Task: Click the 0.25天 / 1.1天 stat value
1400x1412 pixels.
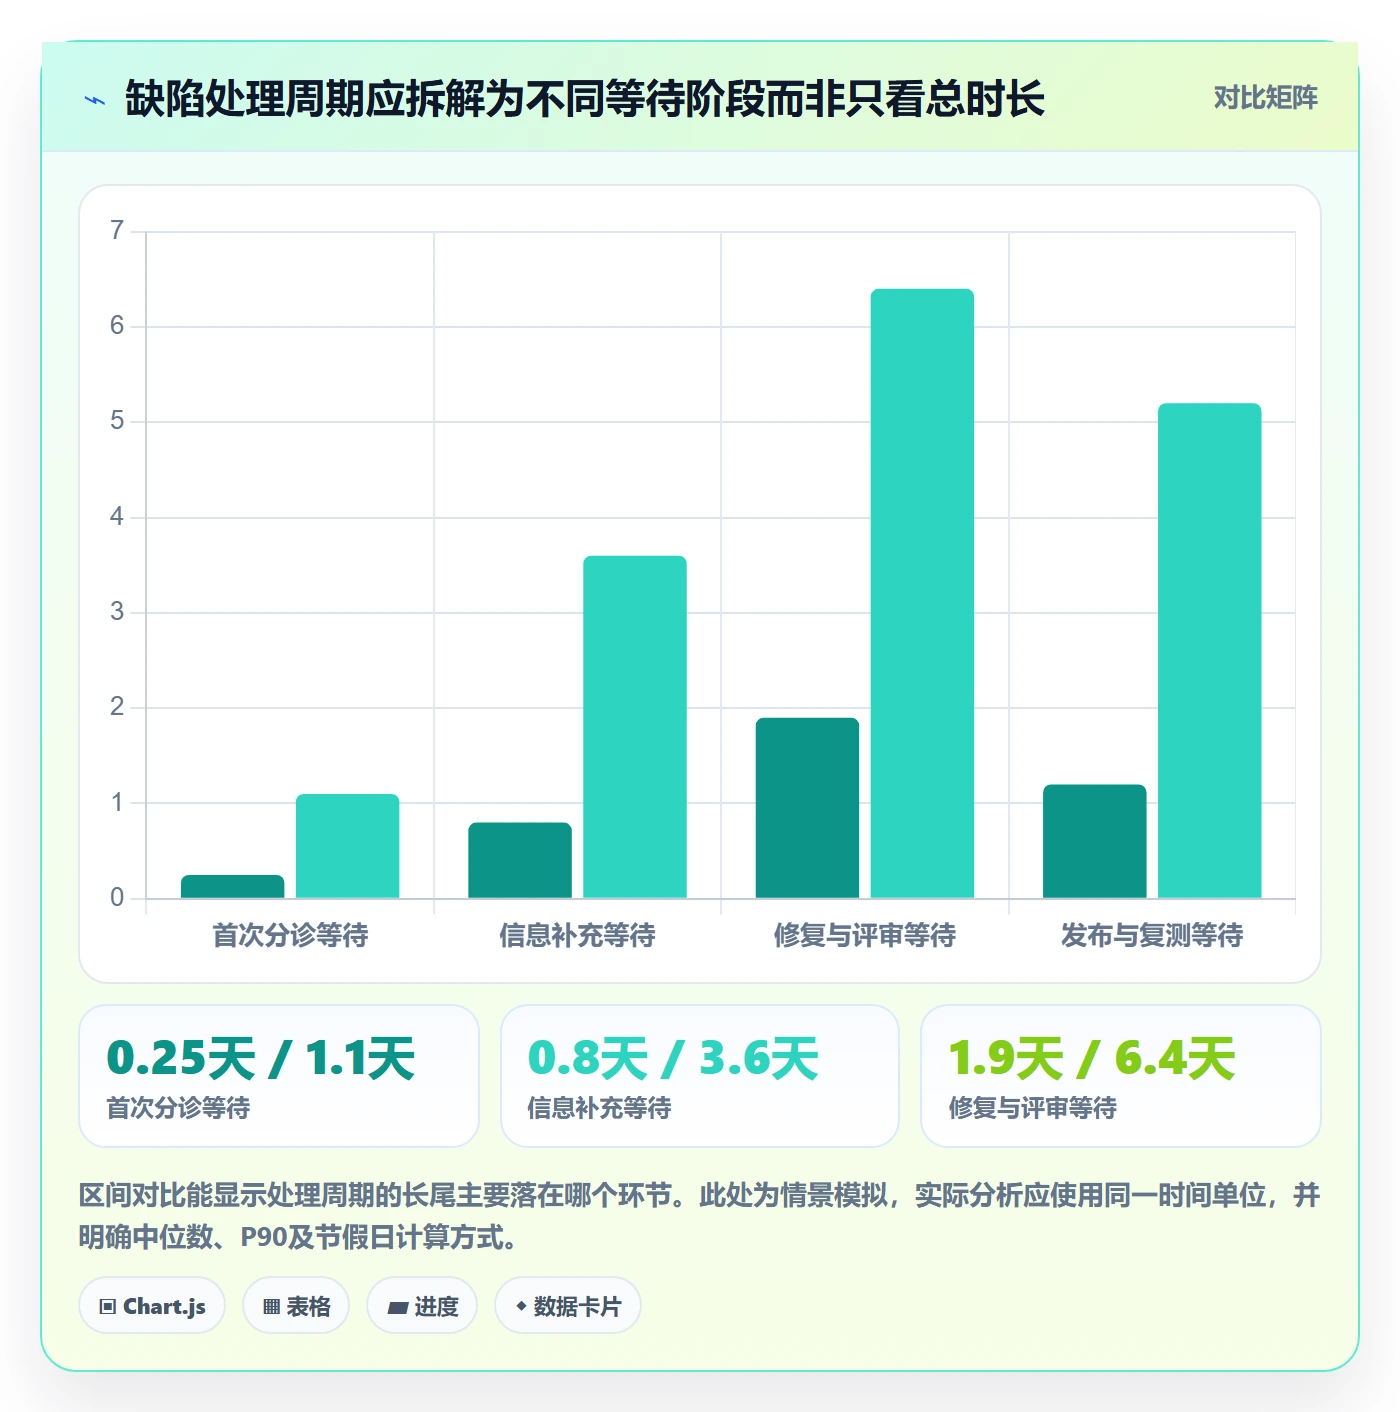Action: (x=261, y=1058)
